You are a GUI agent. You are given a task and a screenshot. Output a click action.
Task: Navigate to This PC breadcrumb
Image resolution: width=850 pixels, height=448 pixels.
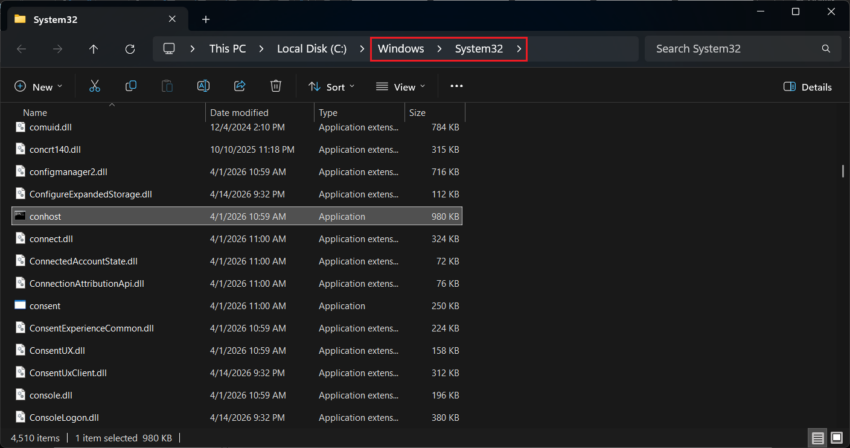(228, 49)
